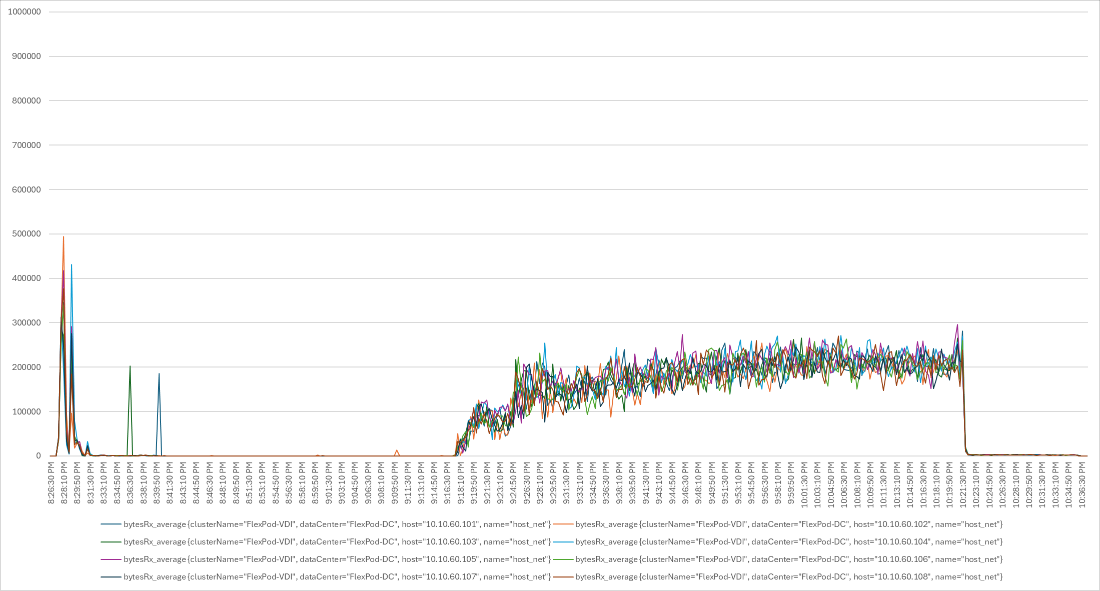
Task: Click the 200000 y-axis label
Action: 26,367
